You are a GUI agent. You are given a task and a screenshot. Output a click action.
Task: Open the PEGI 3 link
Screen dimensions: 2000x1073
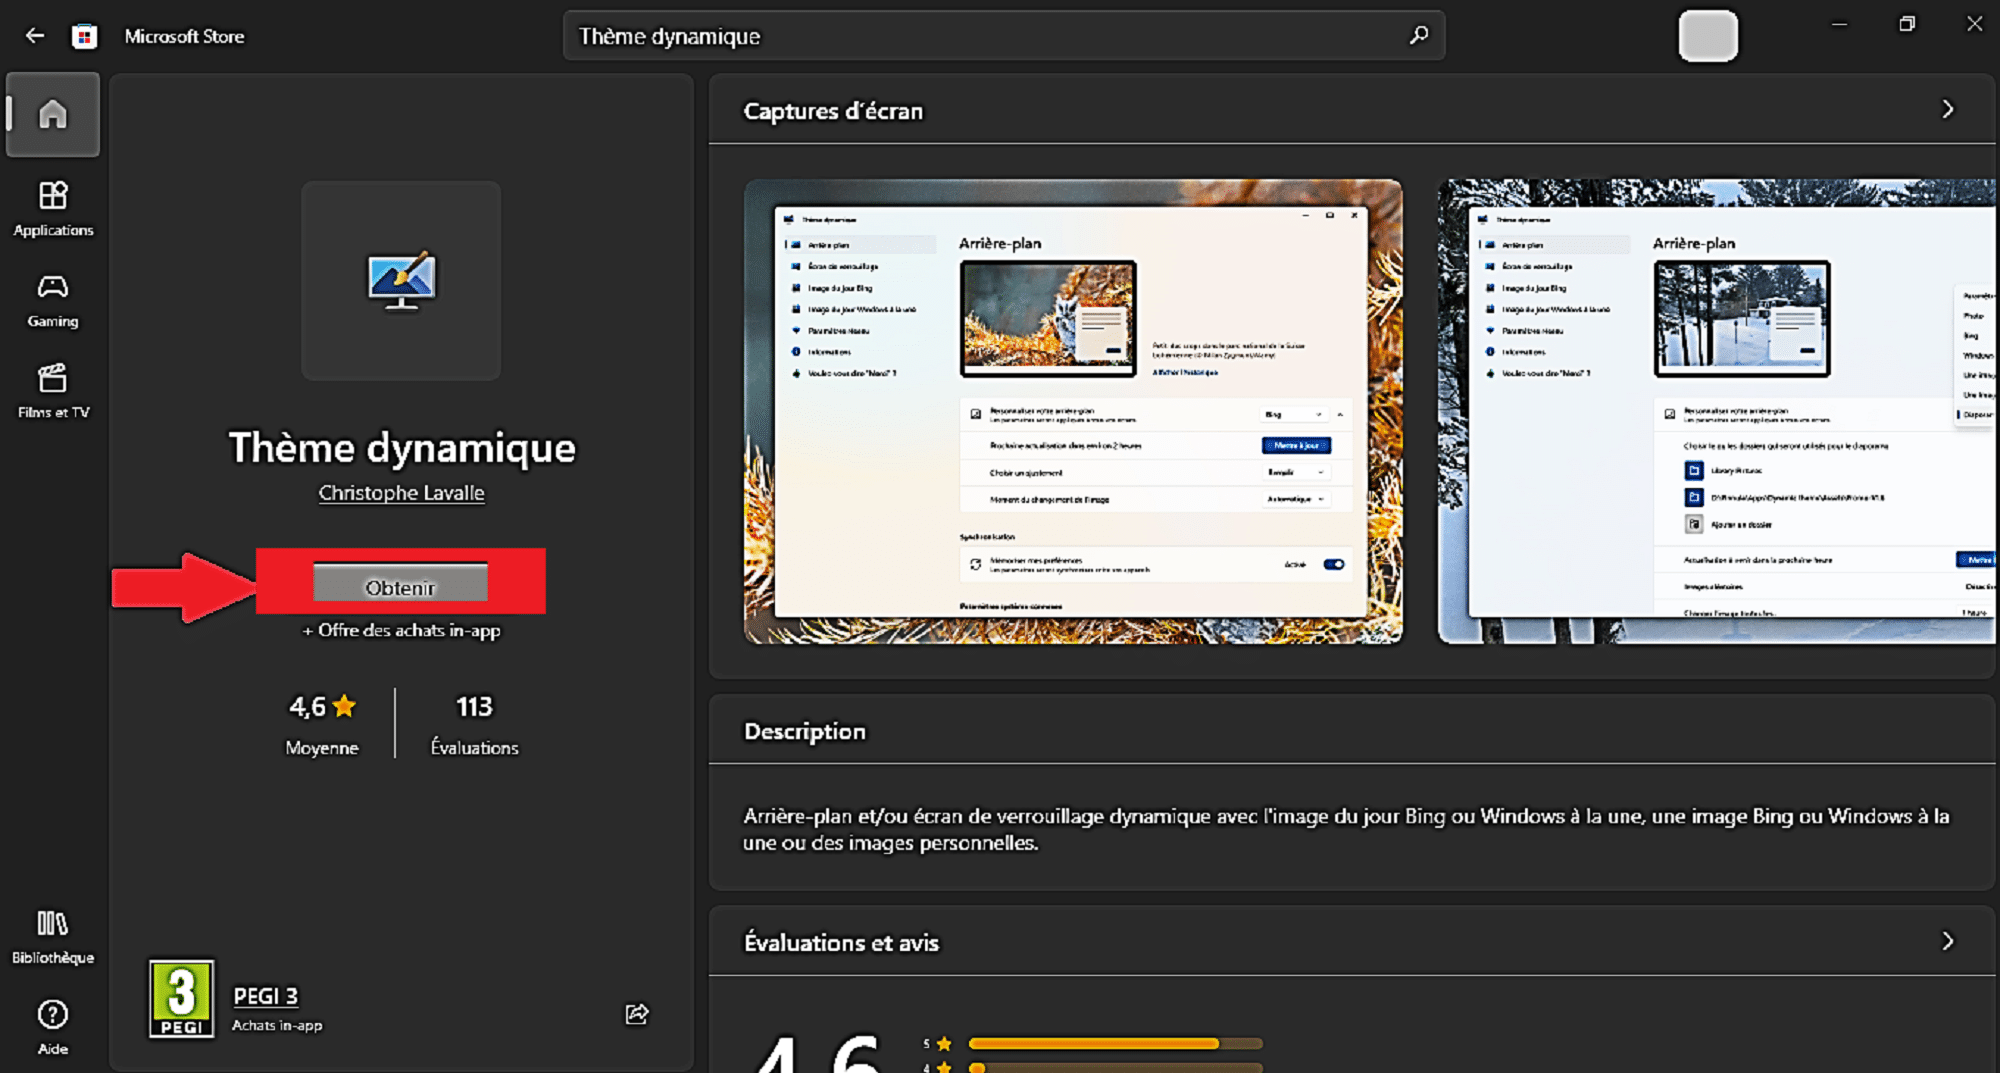pyautogui.click(x=265, y=996)
